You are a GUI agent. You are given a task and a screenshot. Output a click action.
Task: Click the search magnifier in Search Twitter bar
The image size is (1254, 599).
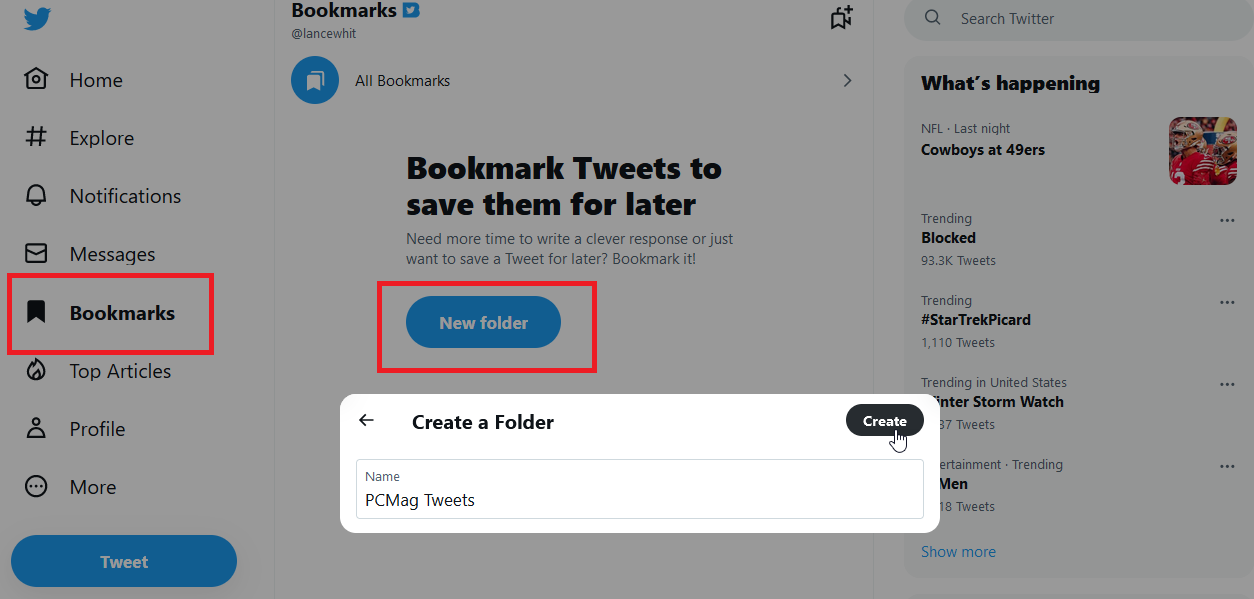932,18
